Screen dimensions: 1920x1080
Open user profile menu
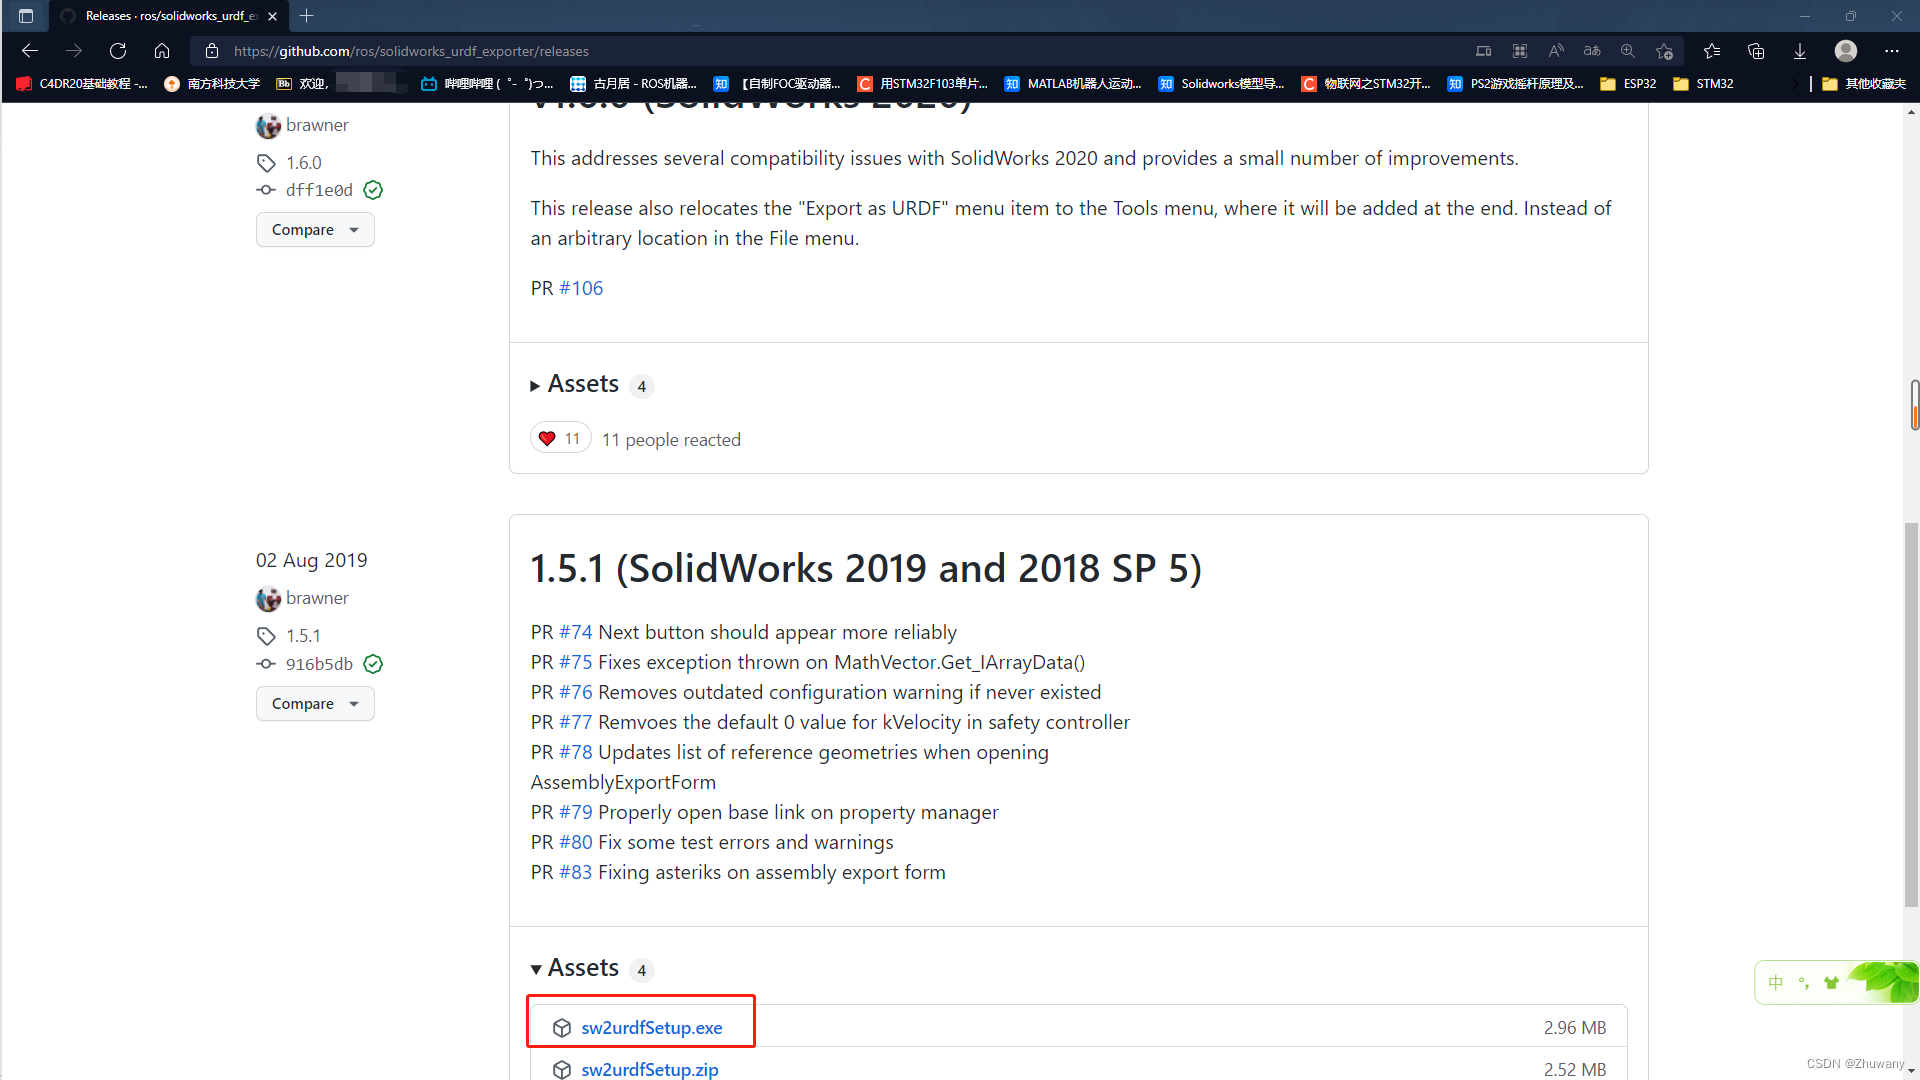coord(1846,51)
